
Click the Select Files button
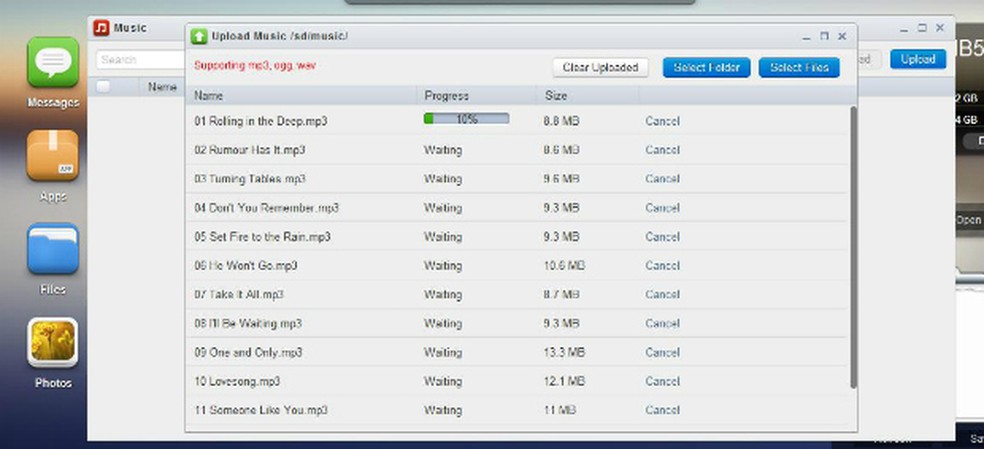coord(799,67)
